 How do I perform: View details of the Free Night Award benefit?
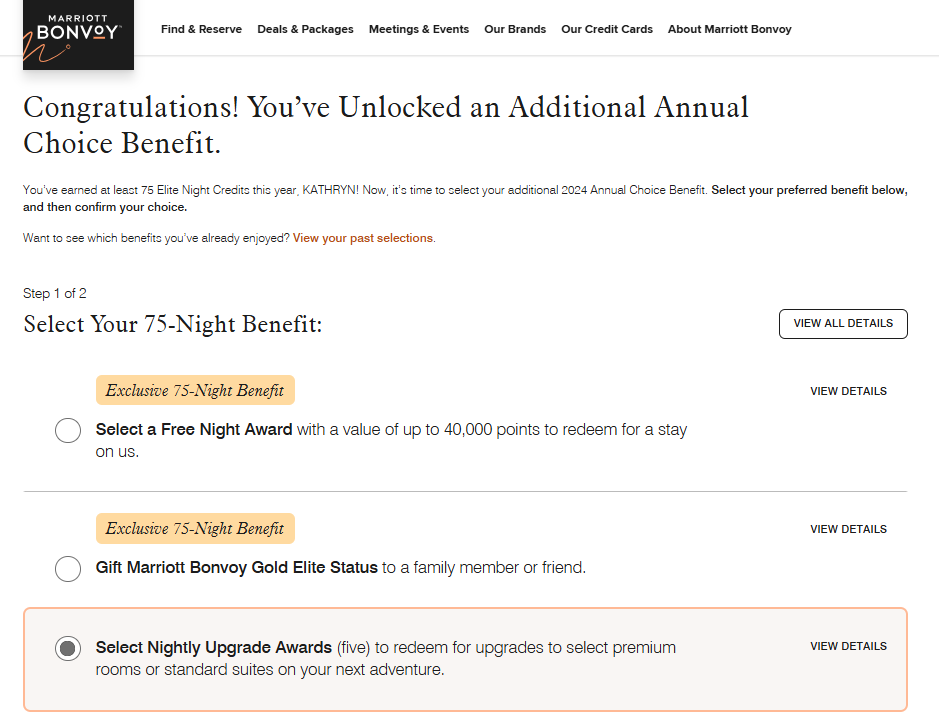[848, 391]
